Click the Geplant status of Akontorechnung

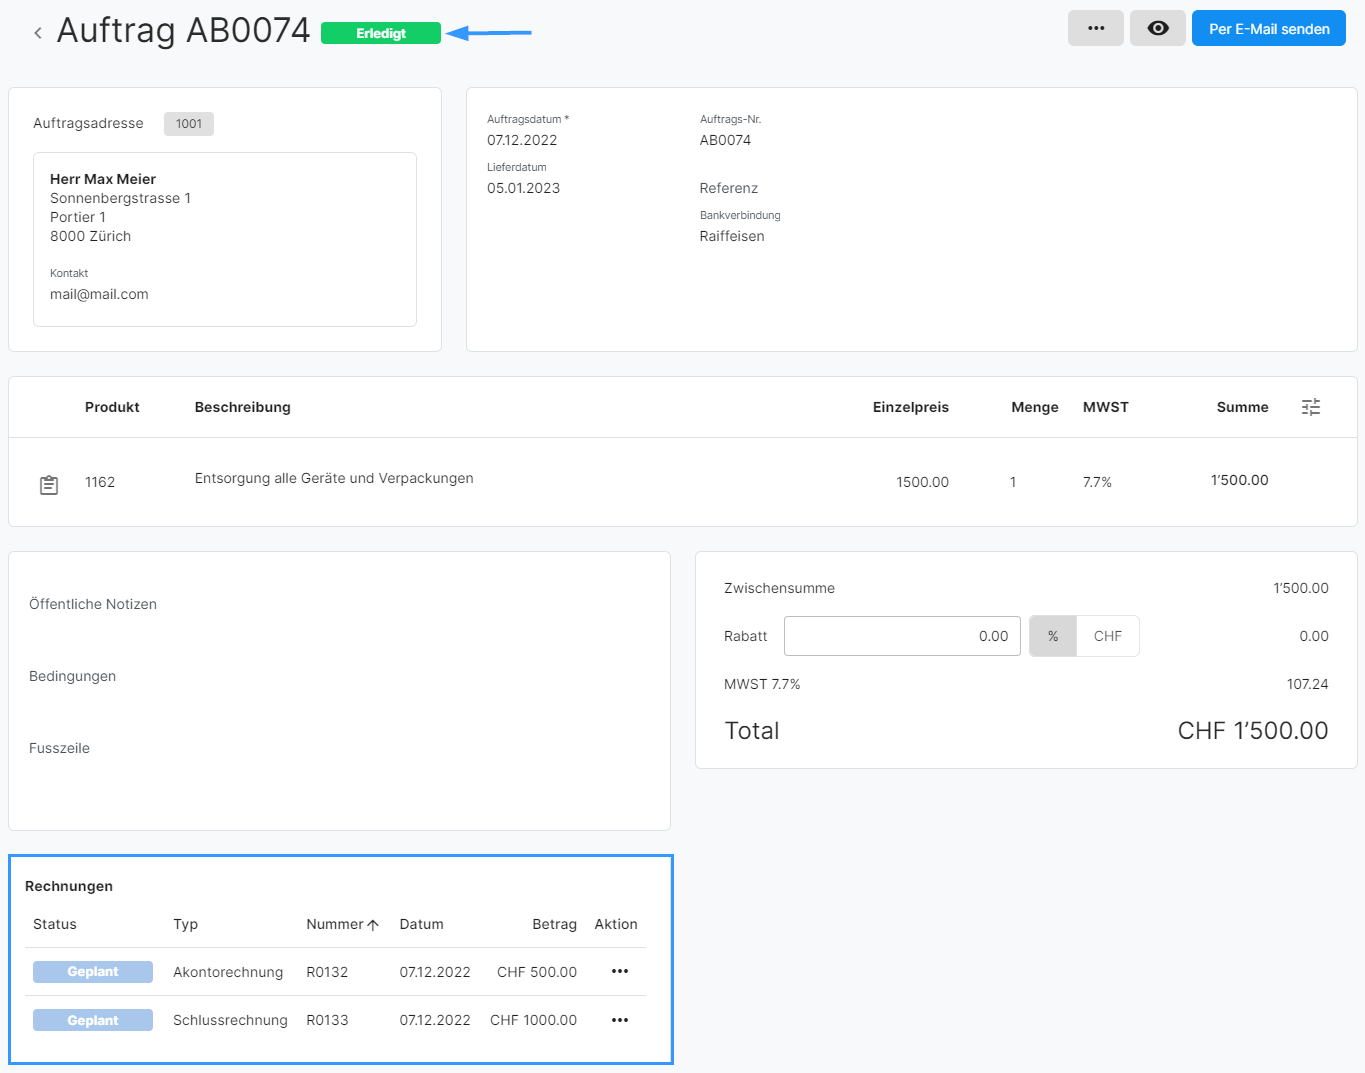click(x=93, y=972)
